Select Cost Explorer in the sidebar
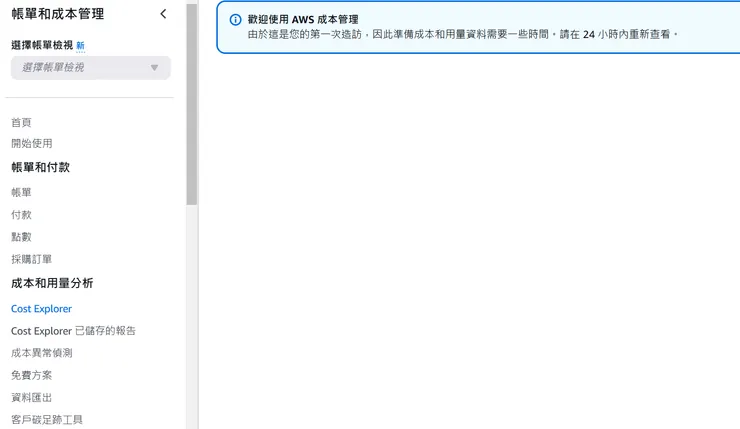 click(42, 309)
